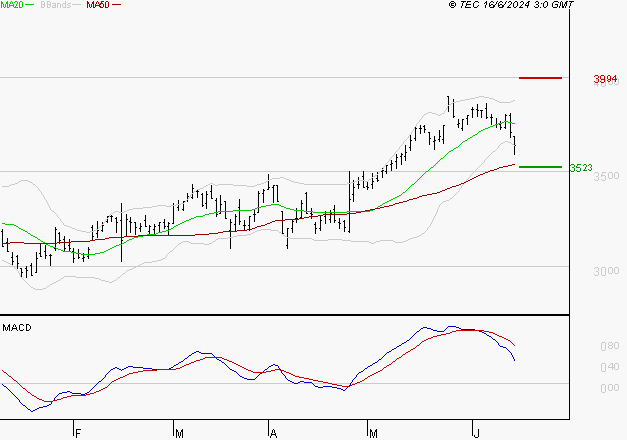Click the second M month label near J
Screen dimensions: 627x440
click(373, 433)
